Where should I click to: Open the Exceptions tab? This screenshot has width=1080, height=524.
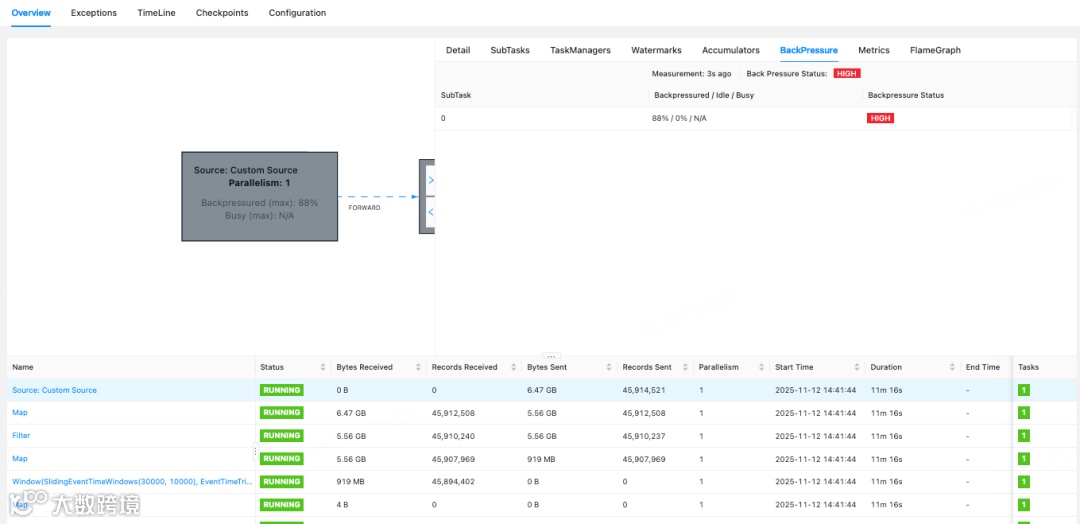tap(94, 13)
